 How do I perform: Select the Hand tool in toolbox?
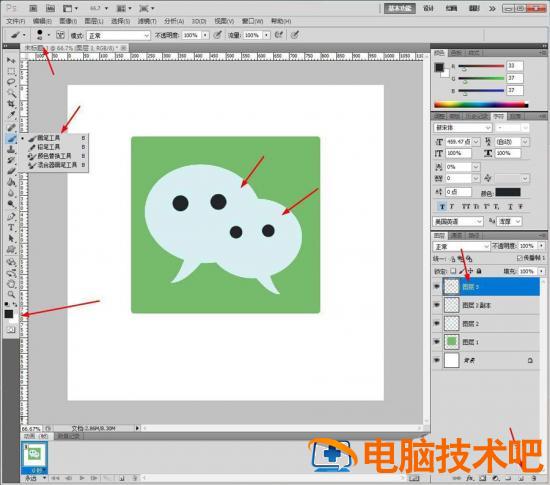tap(11, 284)
